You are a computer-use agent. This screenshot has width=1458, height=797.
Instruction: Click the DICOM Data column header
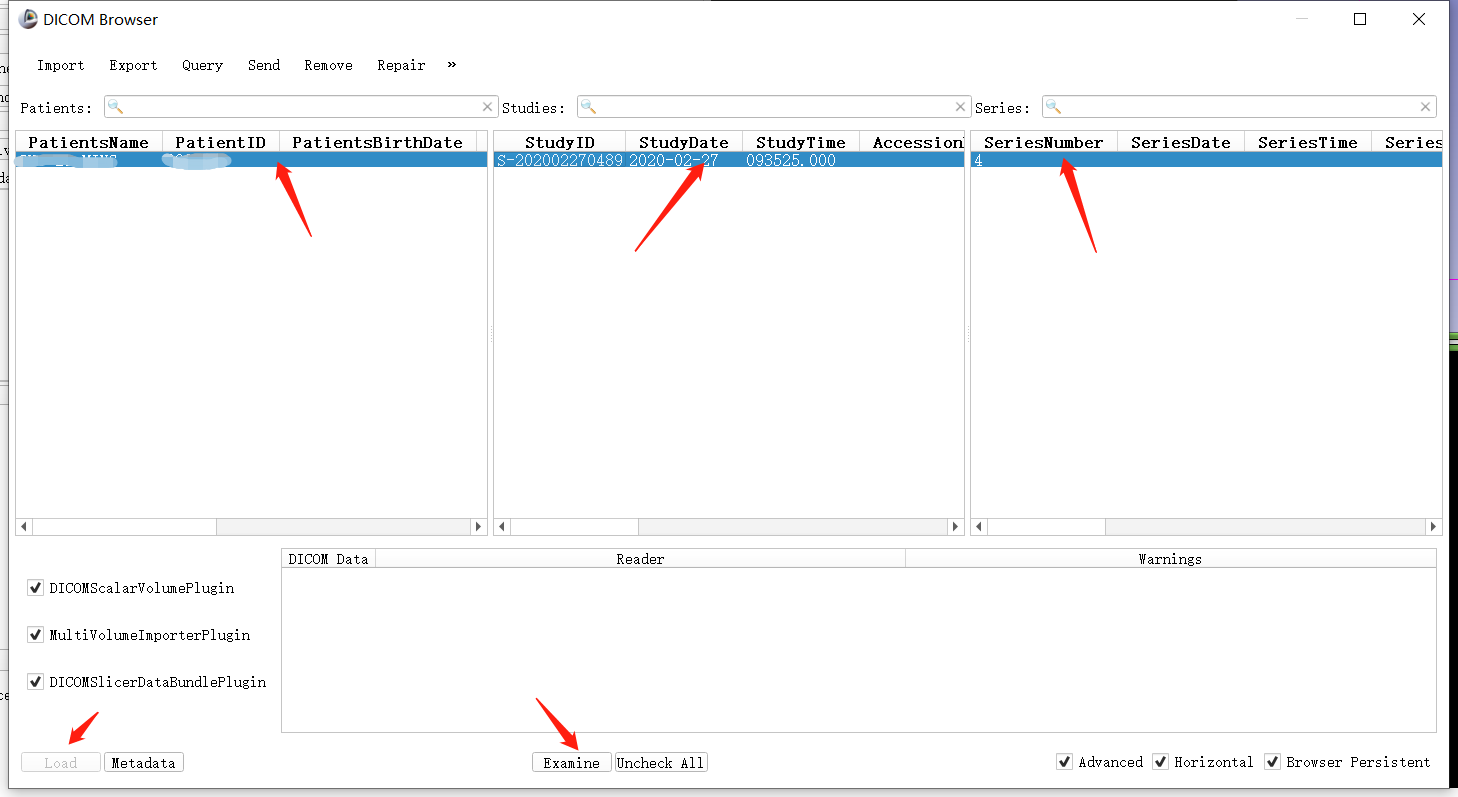(x=328, y=559)
